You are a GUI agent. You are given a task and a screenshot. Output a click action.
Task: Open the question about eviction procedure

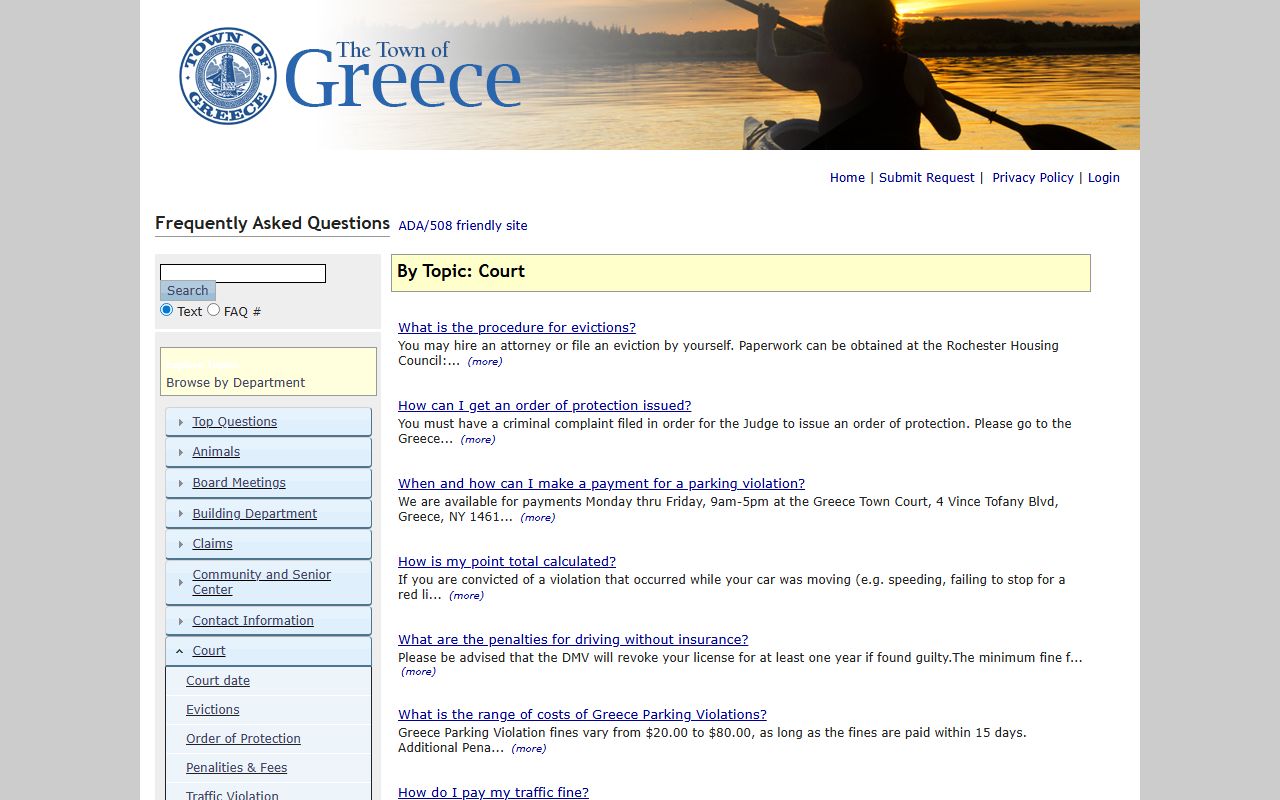click(517, 328)
